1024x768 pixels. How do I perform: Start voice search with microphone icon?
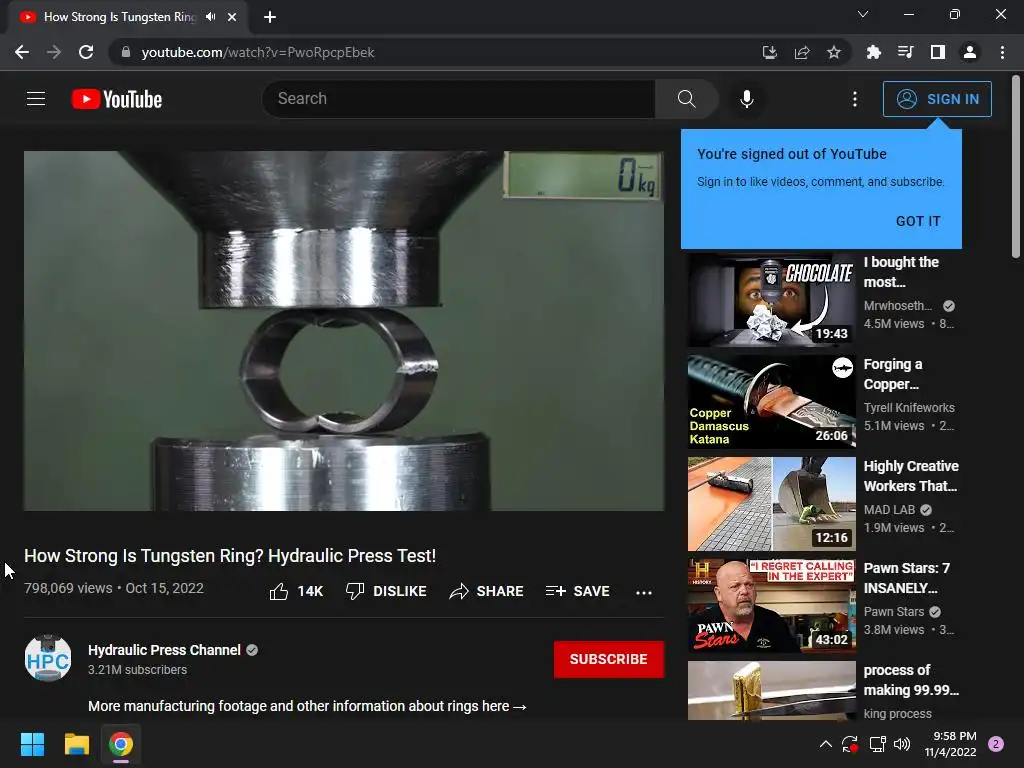747,99
